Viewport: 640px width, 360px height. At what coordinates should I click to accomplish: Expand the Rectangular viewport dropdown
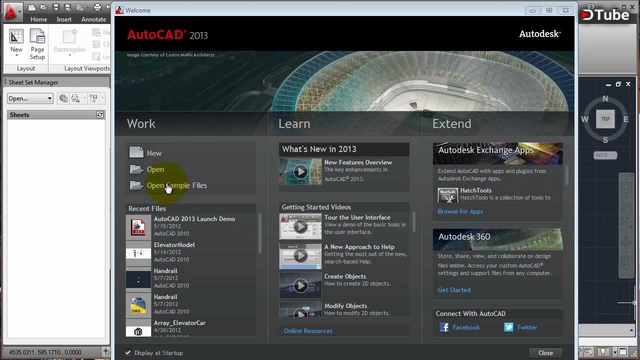point(70,56)
